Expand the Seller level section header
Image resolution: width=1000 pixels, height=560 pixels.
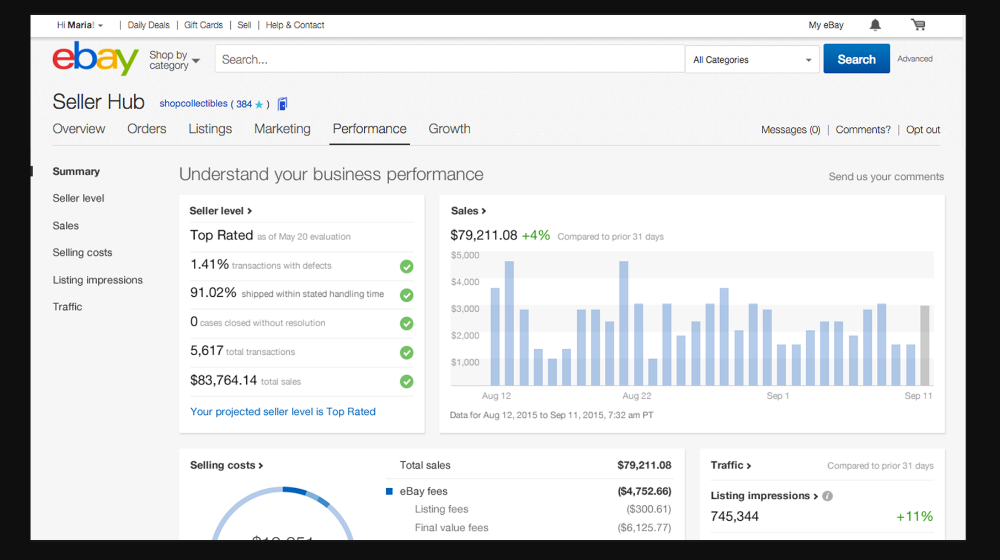pyautogui.click(x=221, y=211)
